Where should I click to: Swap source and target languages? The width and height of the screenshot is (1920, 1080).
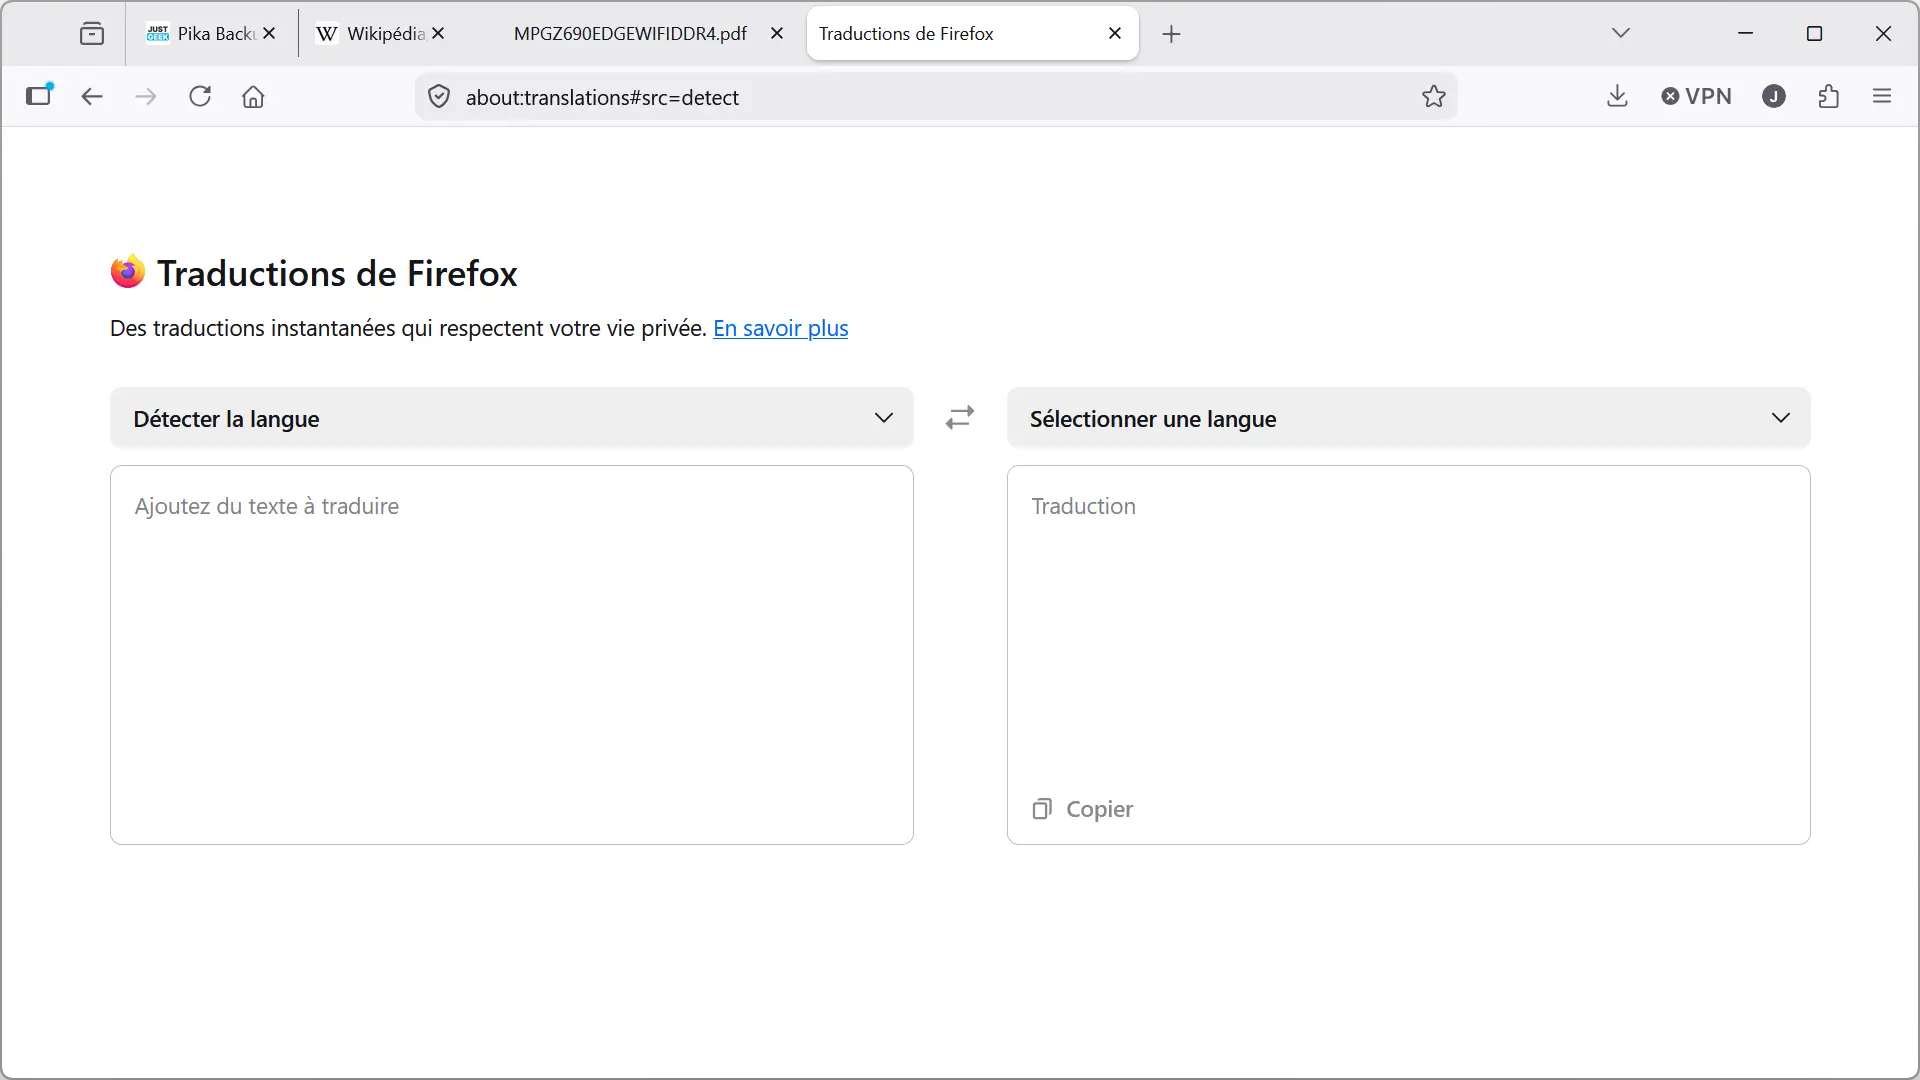(960, 417)
